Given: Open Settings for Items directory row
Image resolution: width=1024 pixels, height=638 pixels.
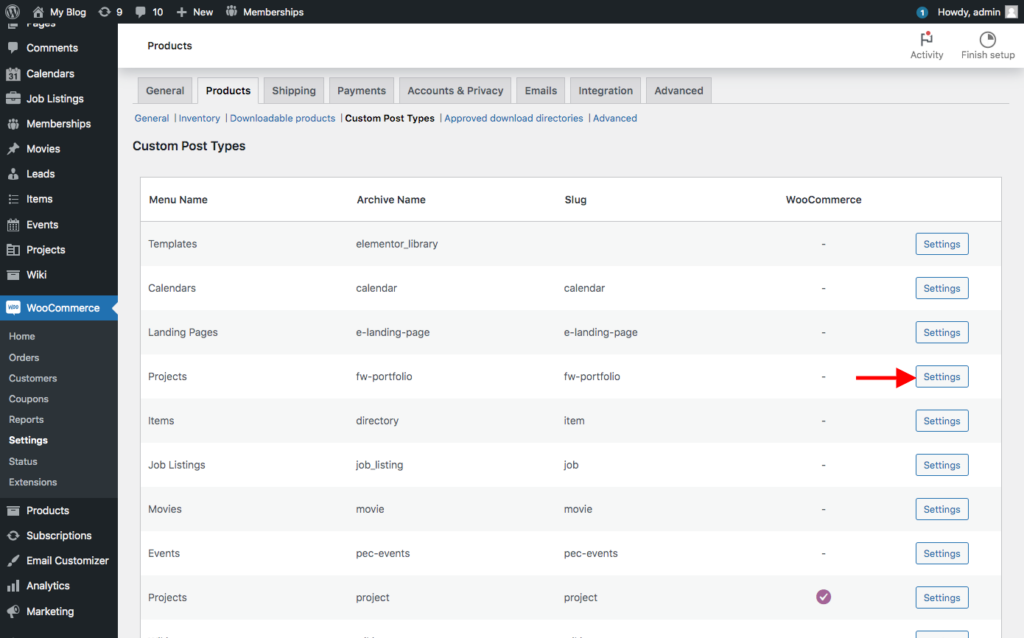Looking at the screenshot, I should pyautogui.click(x=942, y=421).
